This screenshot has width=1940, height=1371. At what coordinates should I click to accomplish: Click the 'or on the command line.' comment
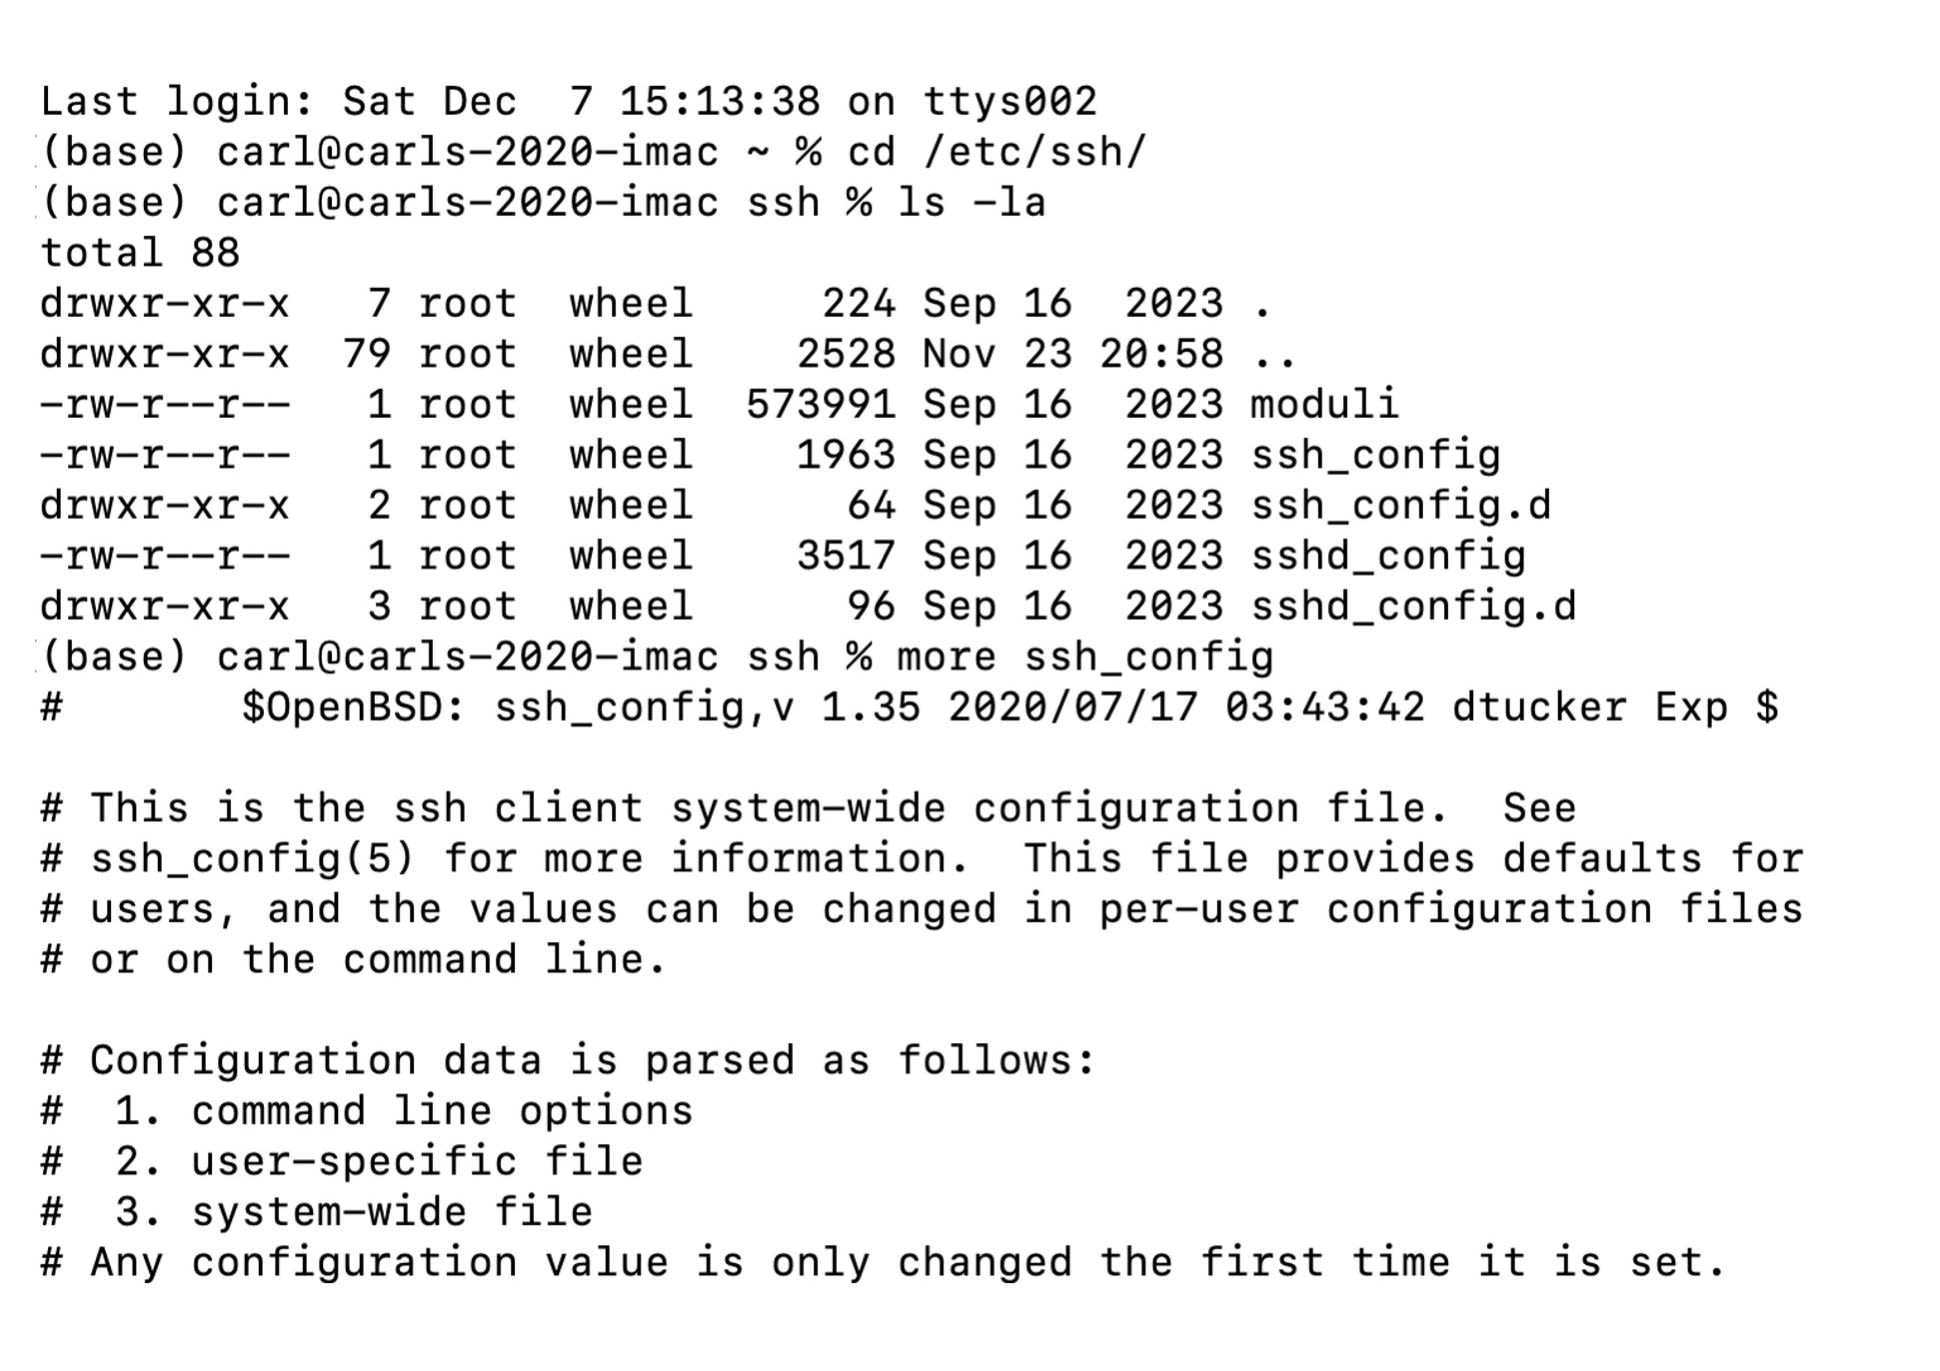click(378, 959)
